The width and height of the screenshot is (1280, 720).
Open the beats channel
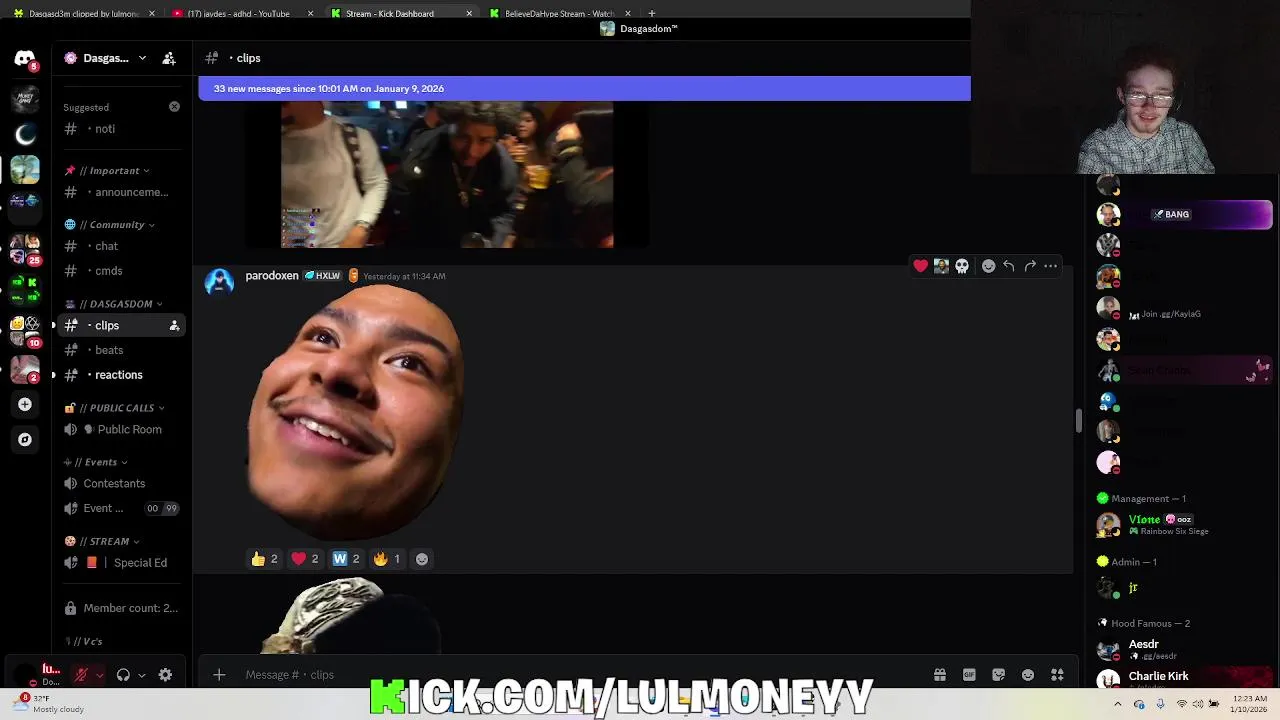coord(122,350)
